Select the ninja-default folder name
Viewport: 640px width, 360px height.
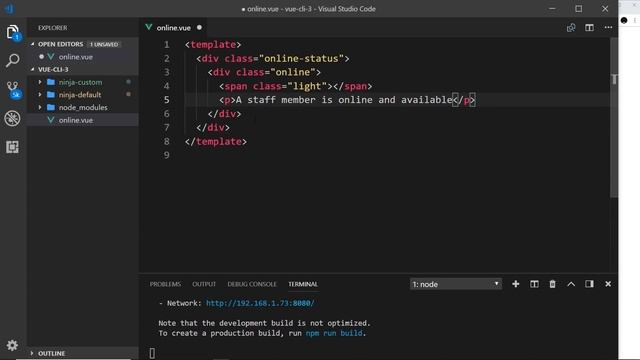pos(80,95)
